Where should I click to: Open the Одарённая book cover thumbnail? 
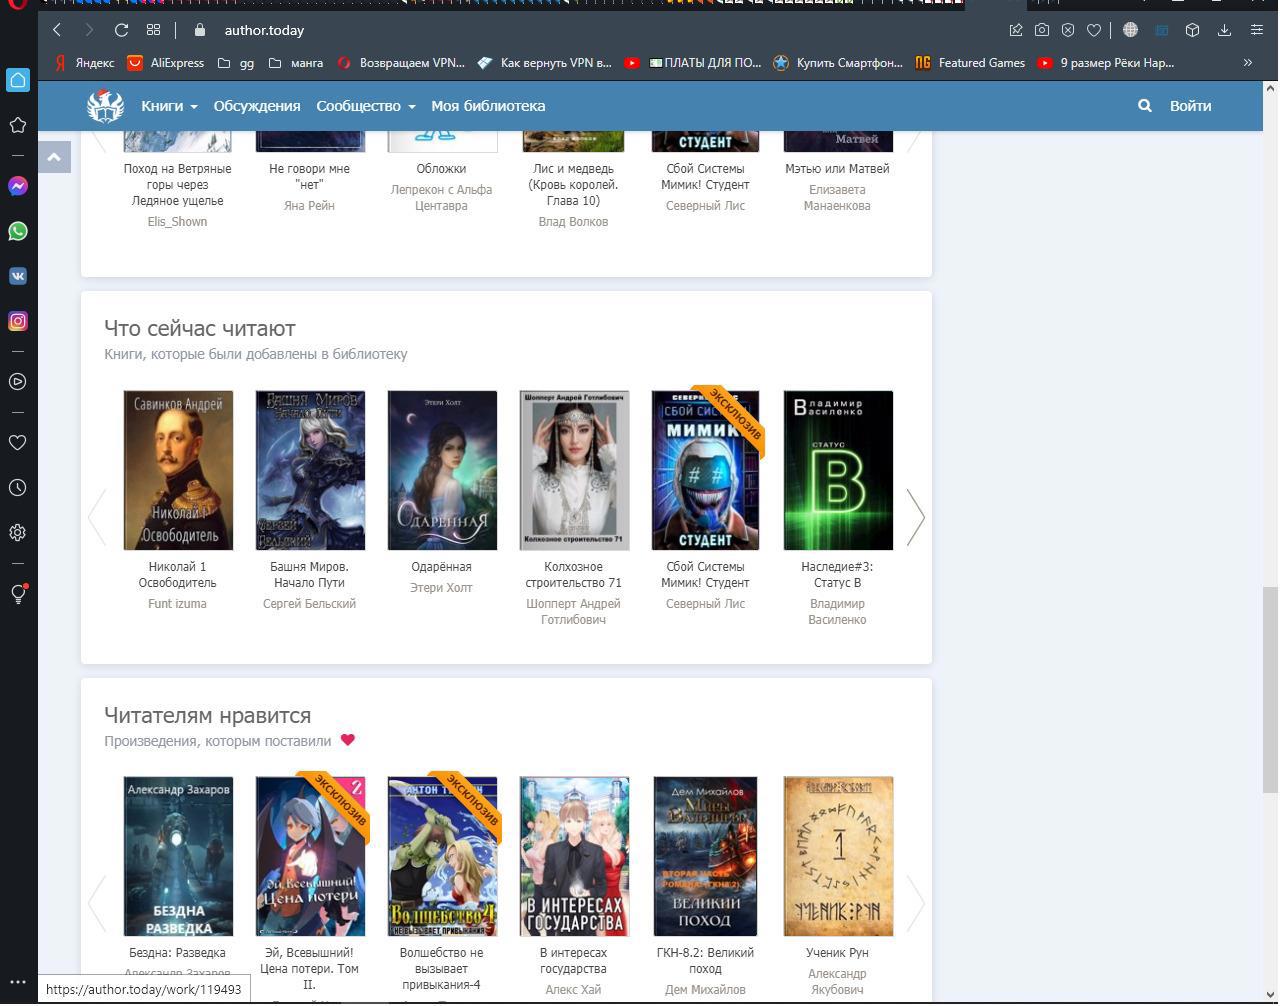tap(442, 470)
